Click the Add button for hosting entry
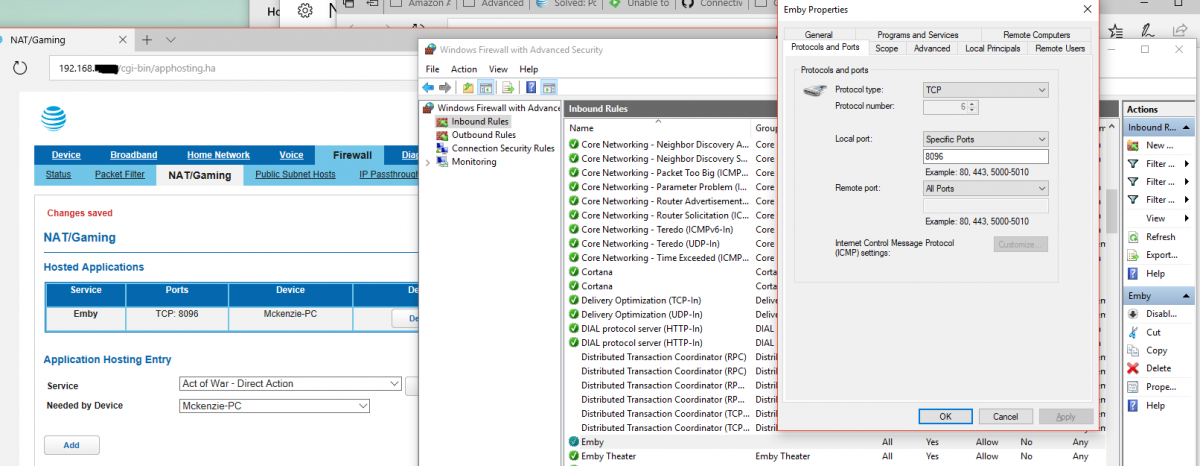This screenshot has width=1200, height=466. coord(71,445)
